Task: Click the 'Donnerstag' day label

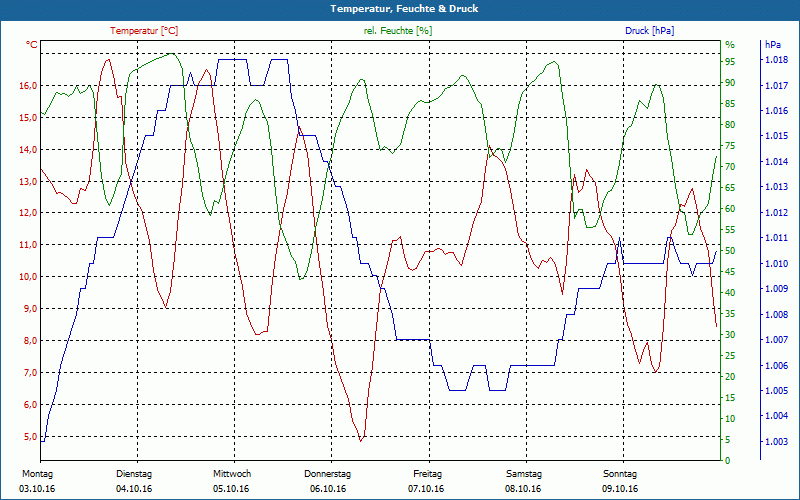Action: [x=328, y=474]
